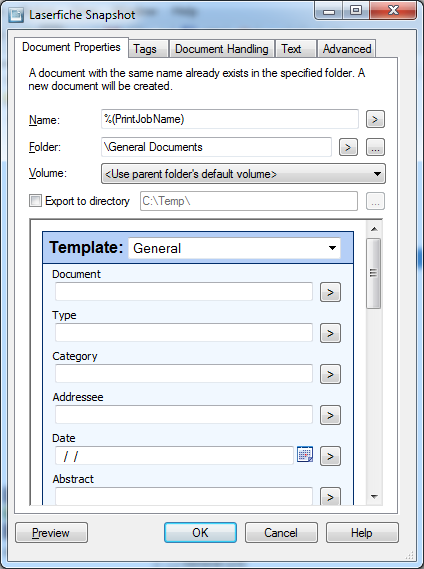Click the token arrow next to Date field
This screenshot has height=569, width=424.
(330, 456)
